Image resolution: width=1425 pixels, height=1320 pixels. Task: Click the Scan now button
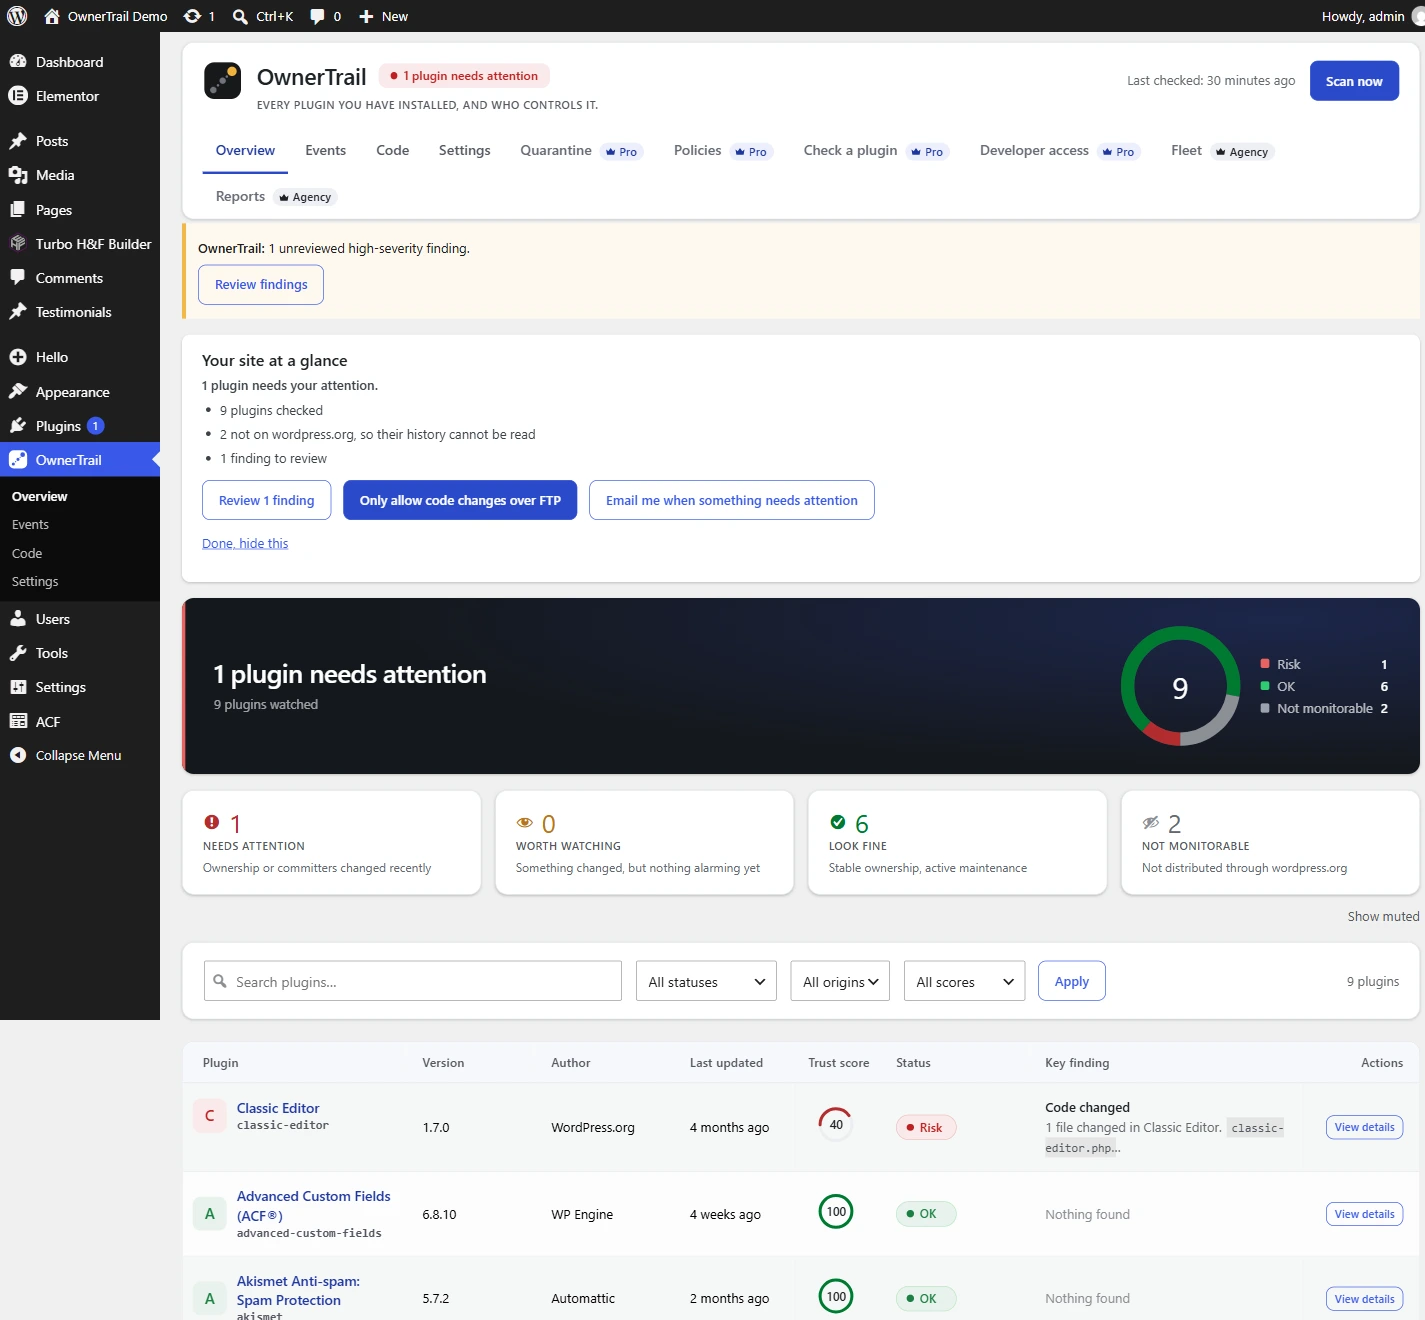[x=1354, y=81]
